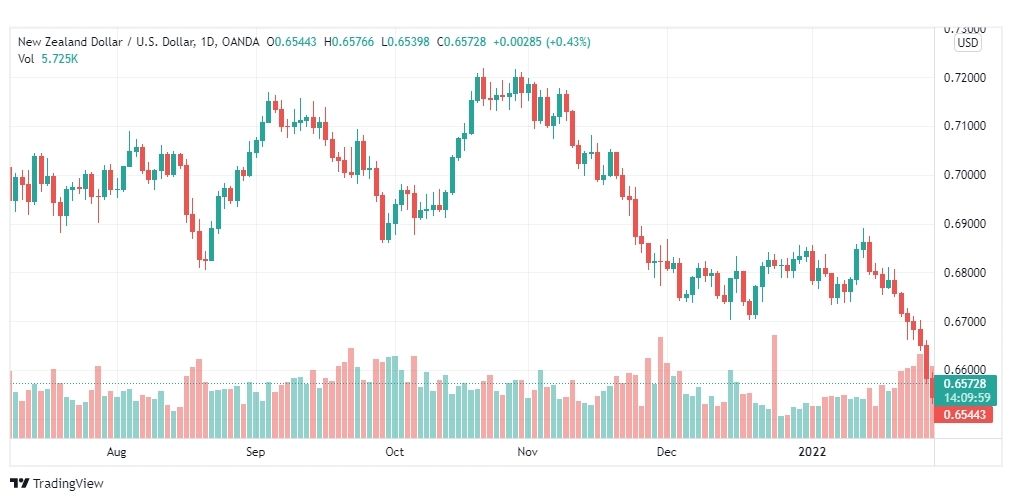The width and height of the screenshot is (1012, 501).
Task: Select the Nov label on time axis
Action: point(527,452)
